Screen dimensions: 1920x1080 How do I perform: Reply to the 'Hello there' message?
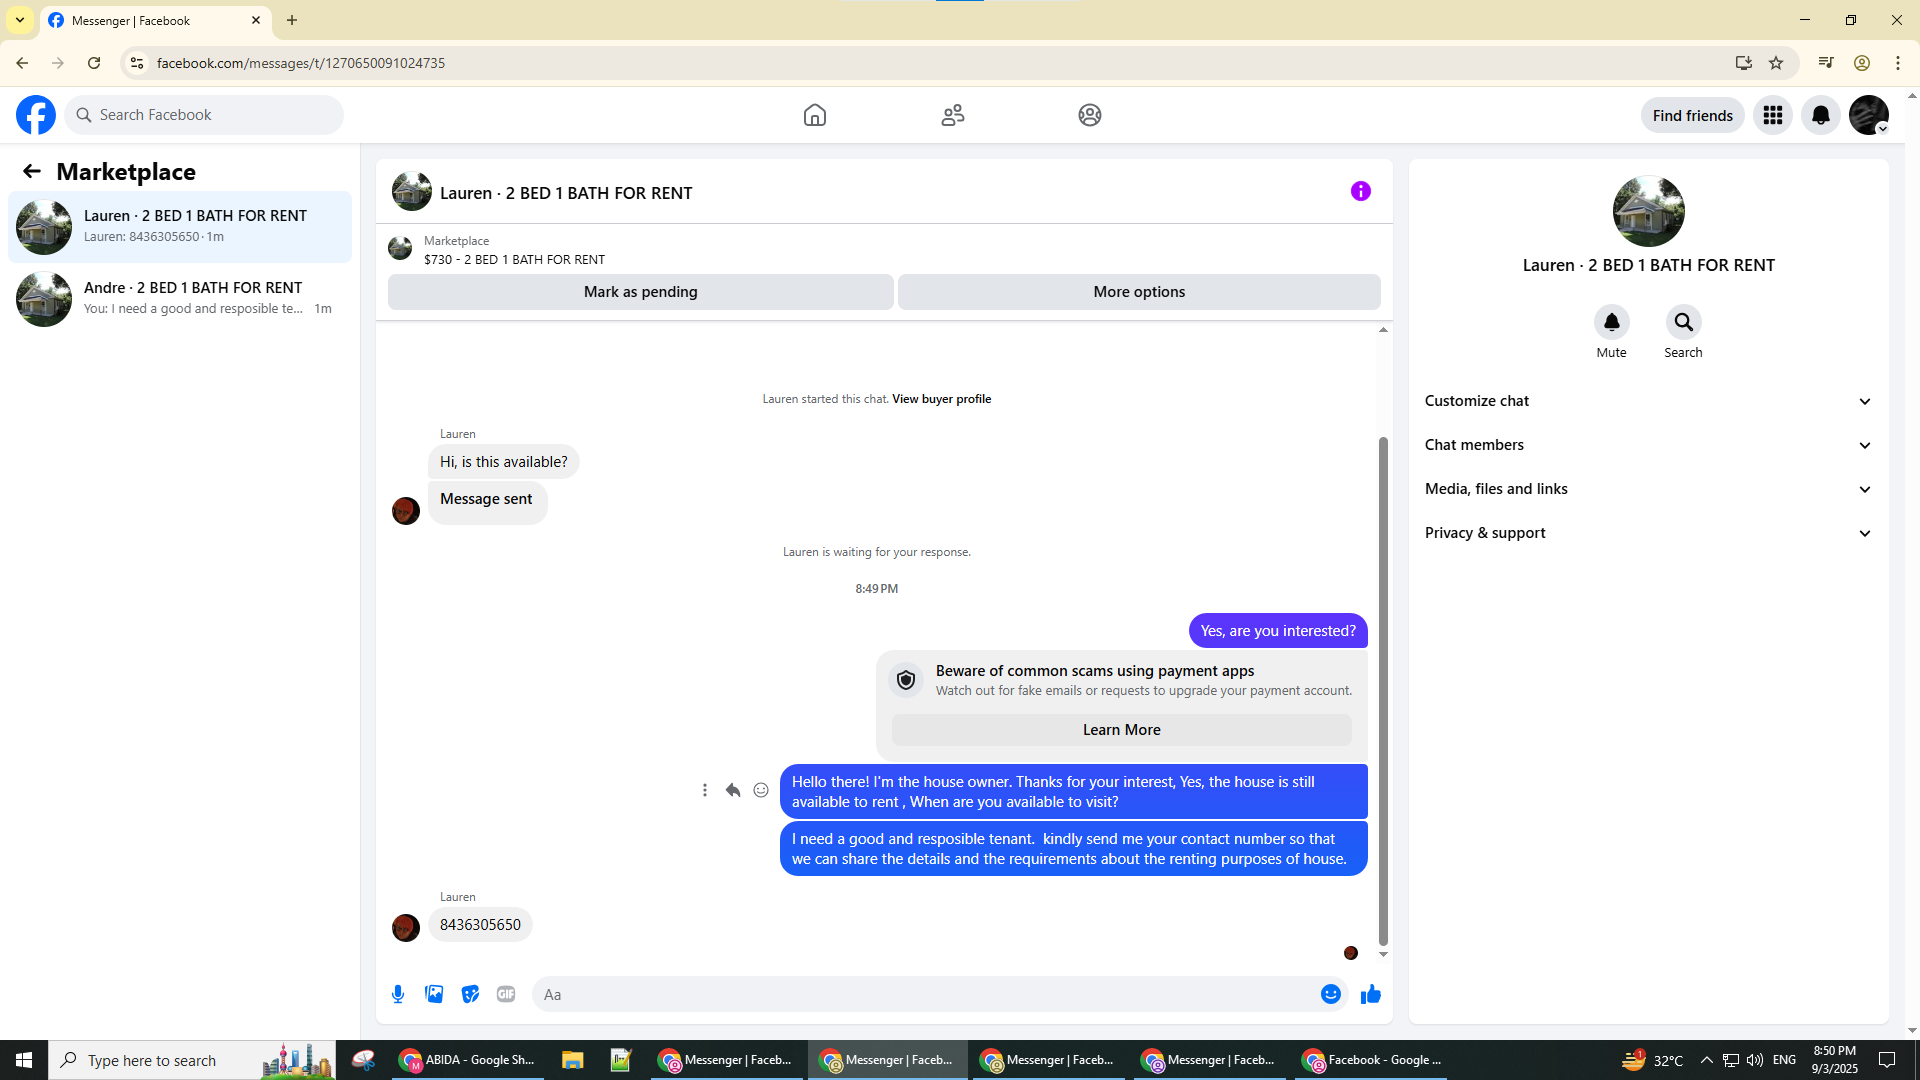[x=733, y=790]
